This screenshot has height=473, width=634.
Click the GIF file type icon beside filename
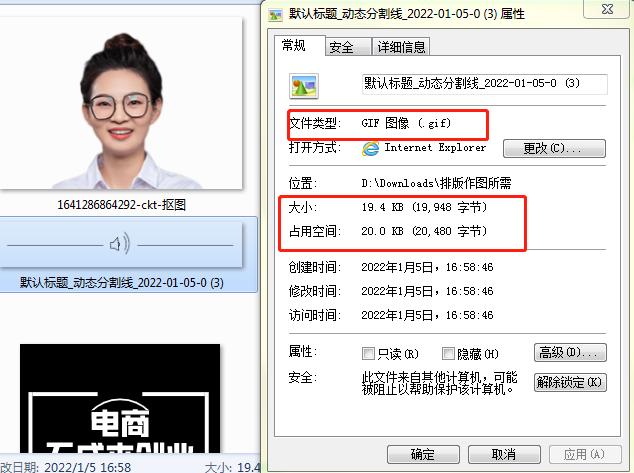[303, 84]
